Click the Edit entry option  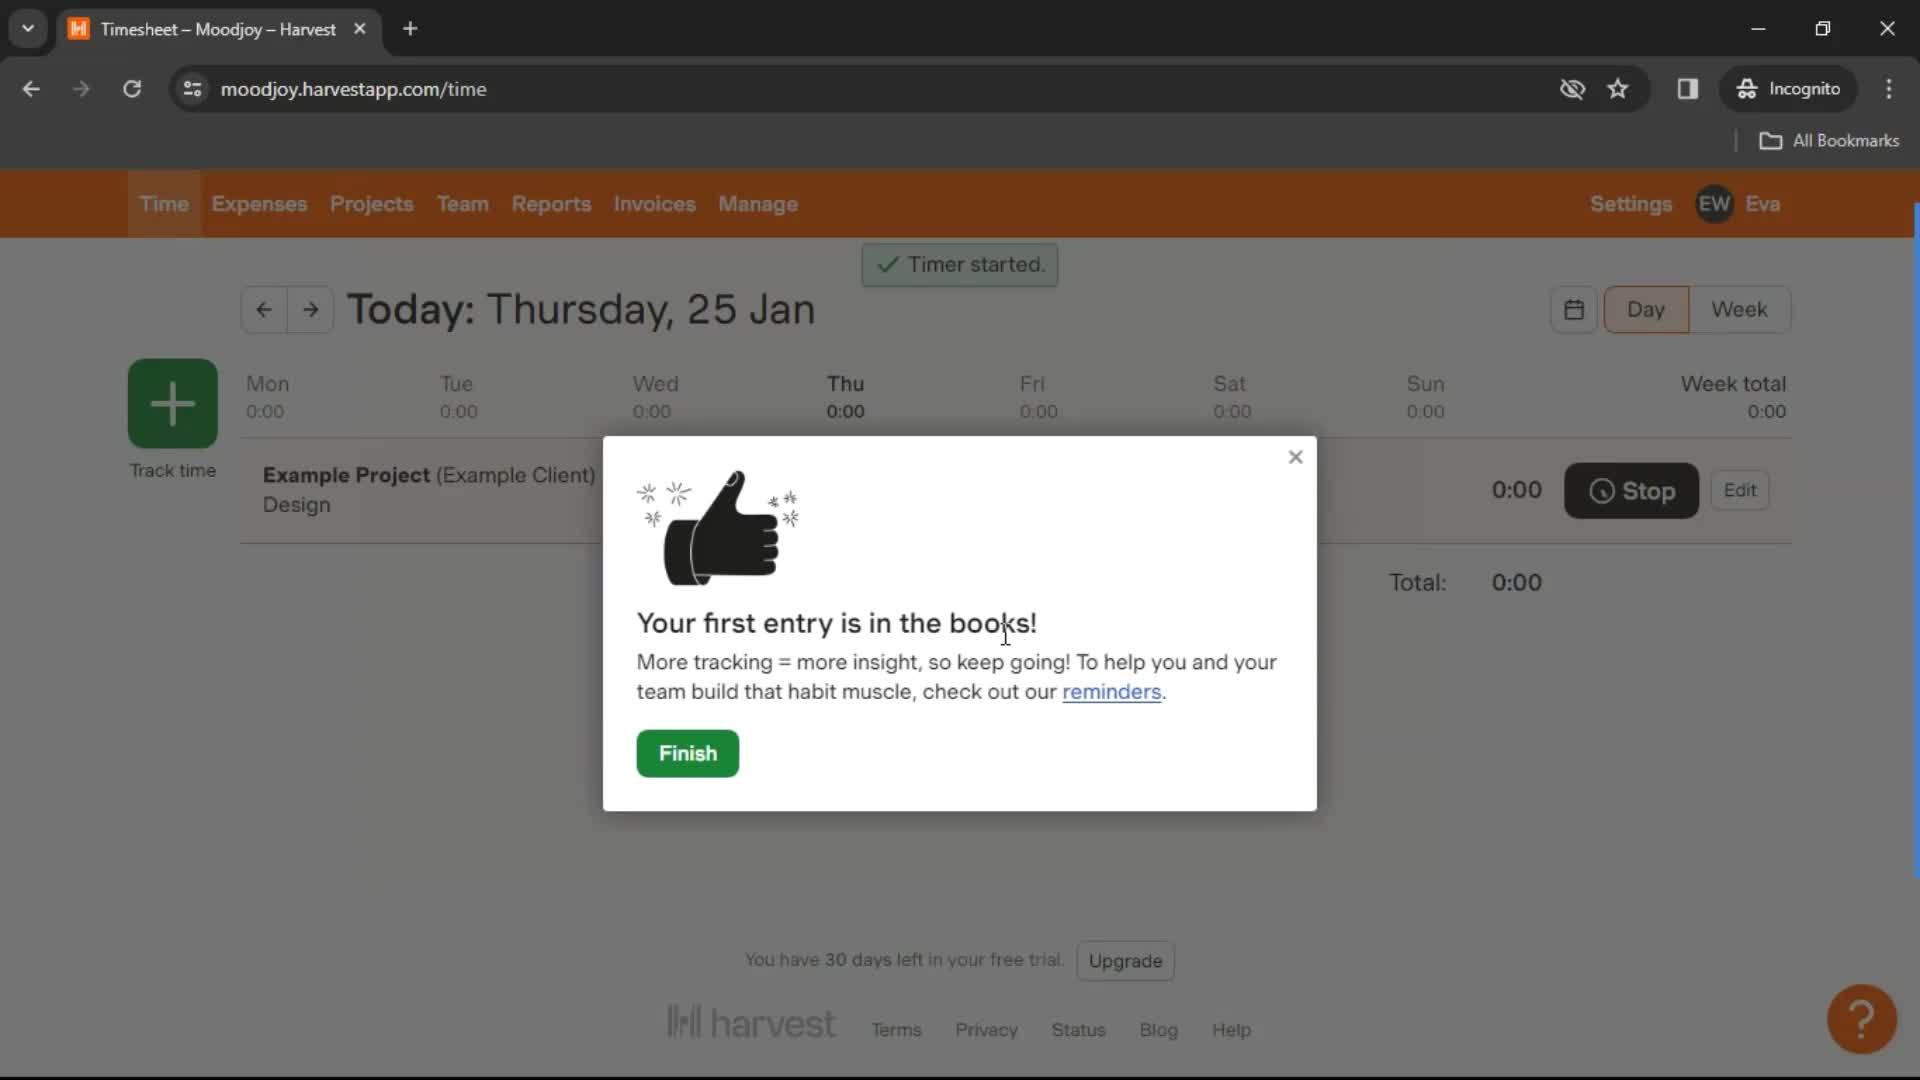coord(1741,489)
